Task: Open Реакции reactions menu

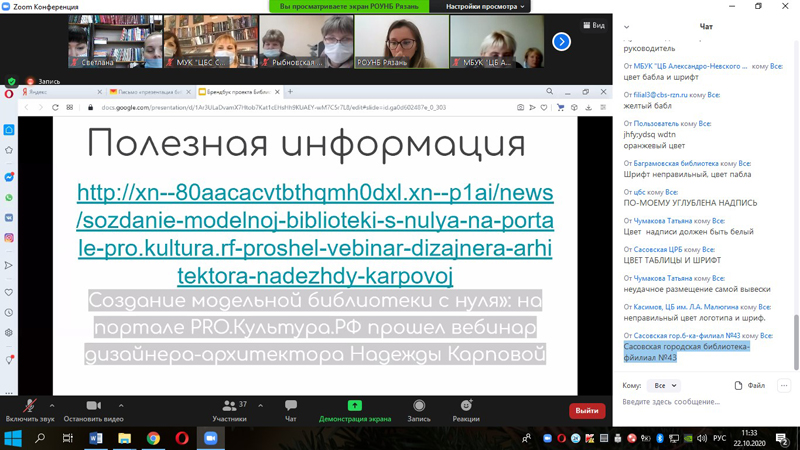Action: click(x=465, y=410)
